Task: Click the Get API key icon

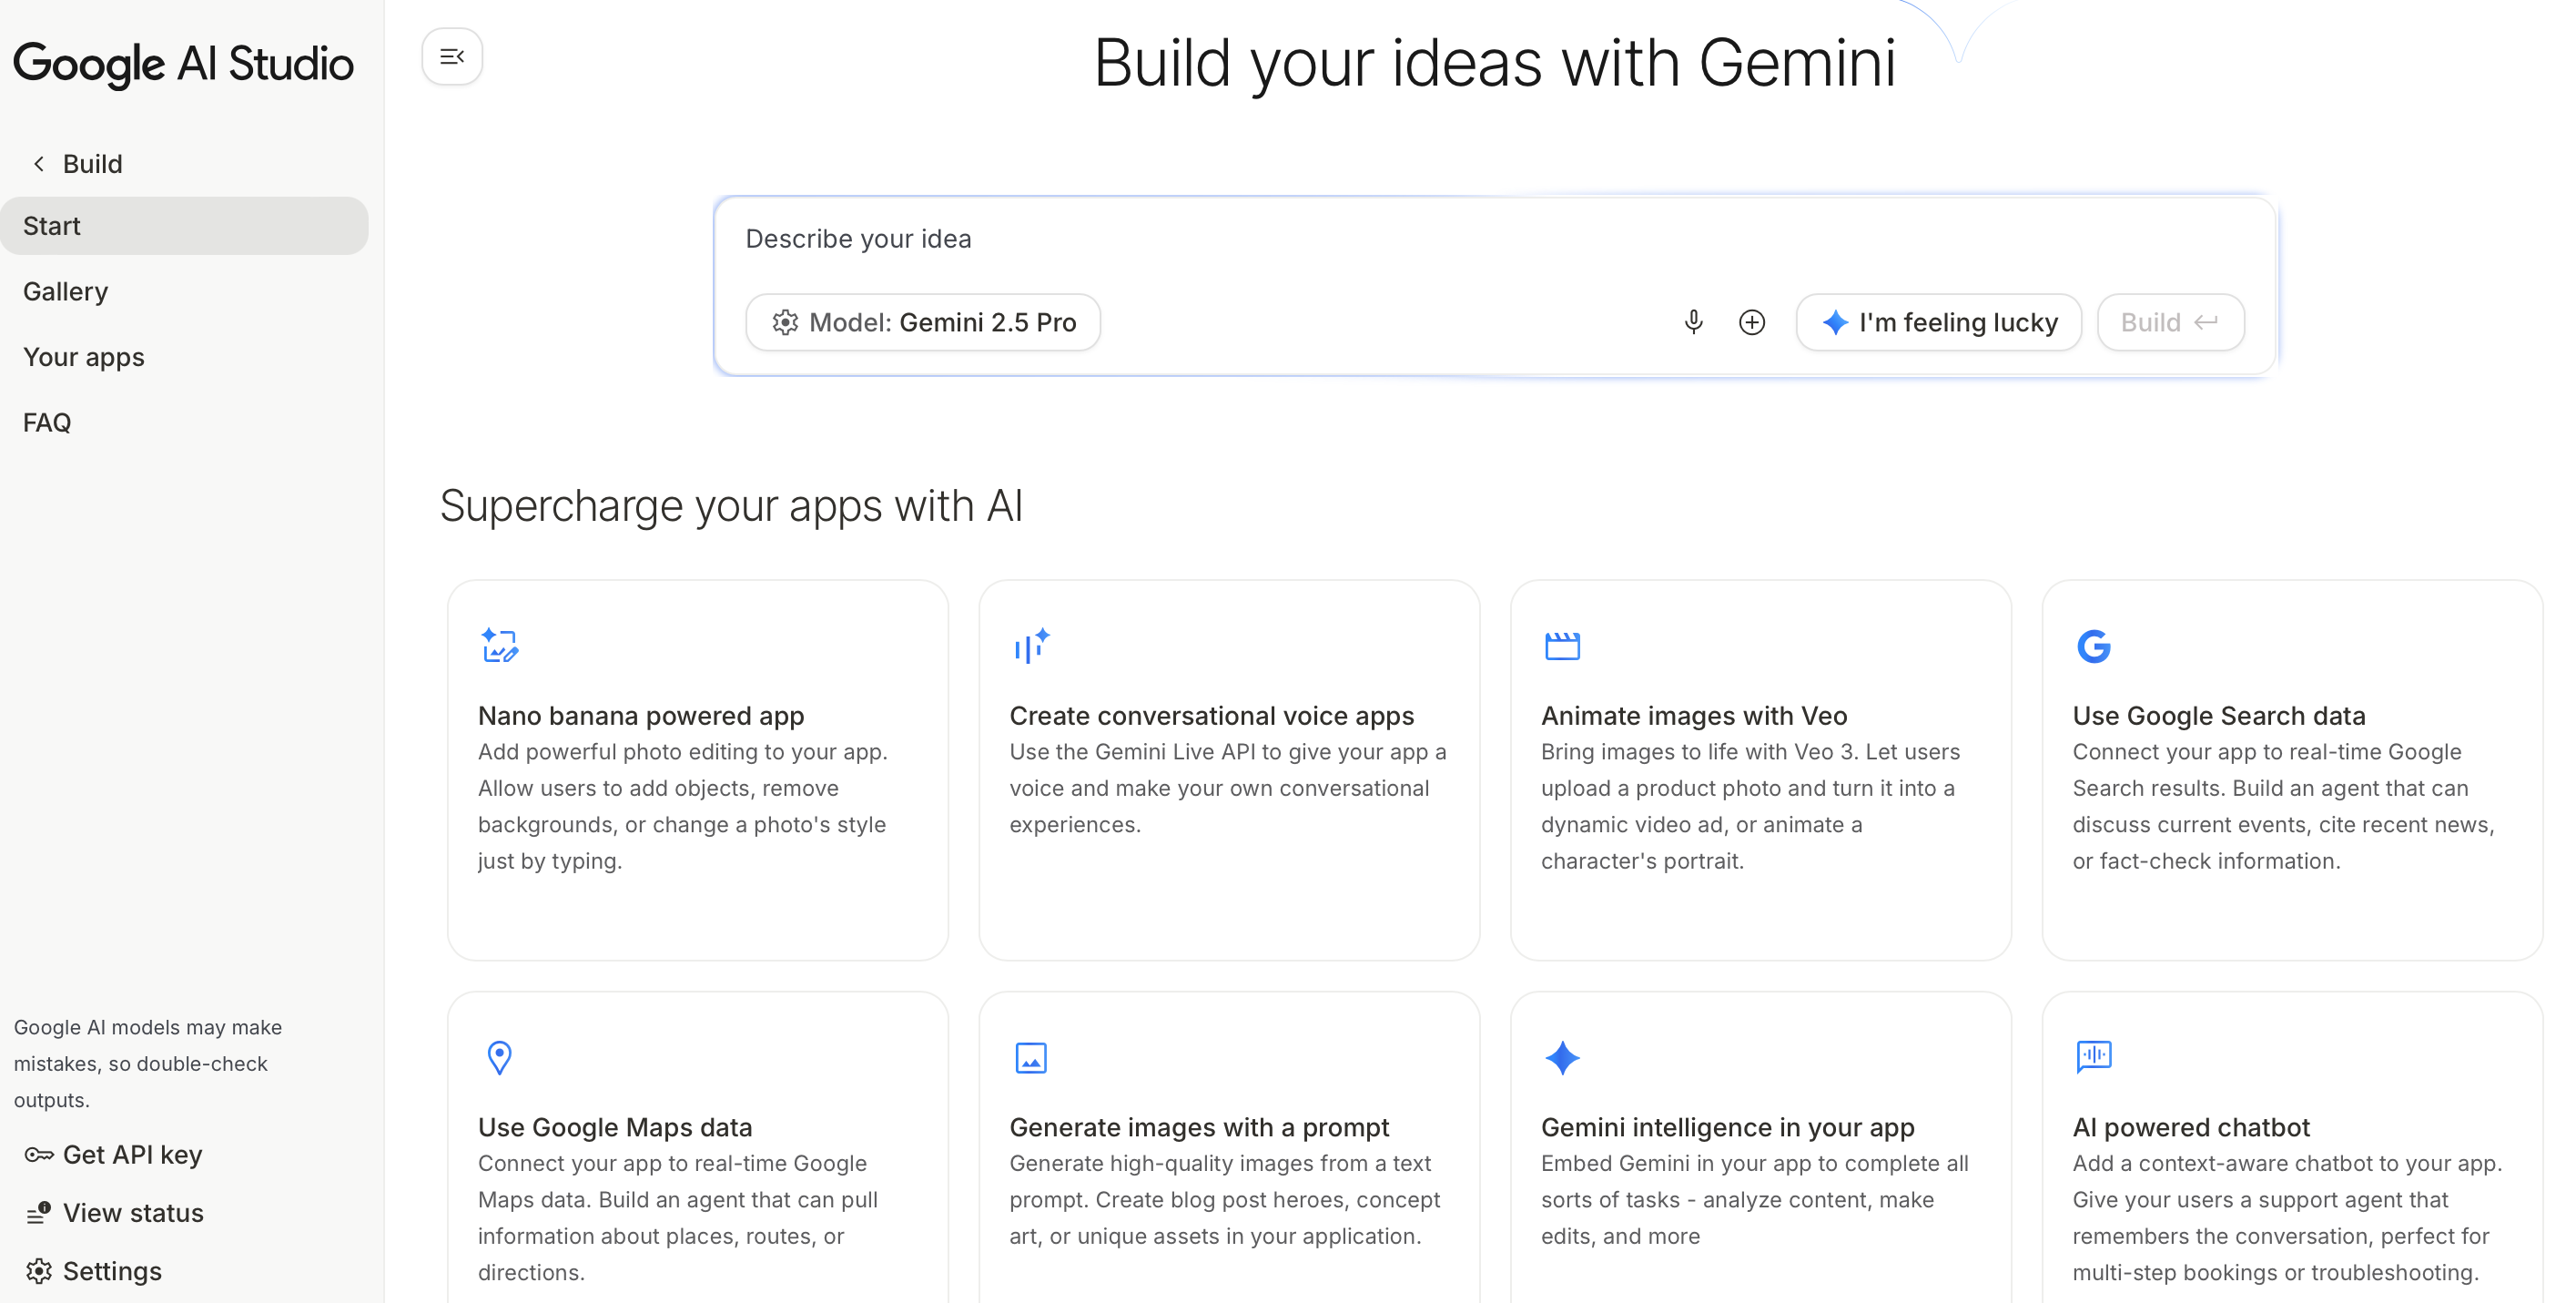Action: click(39, 1155)
